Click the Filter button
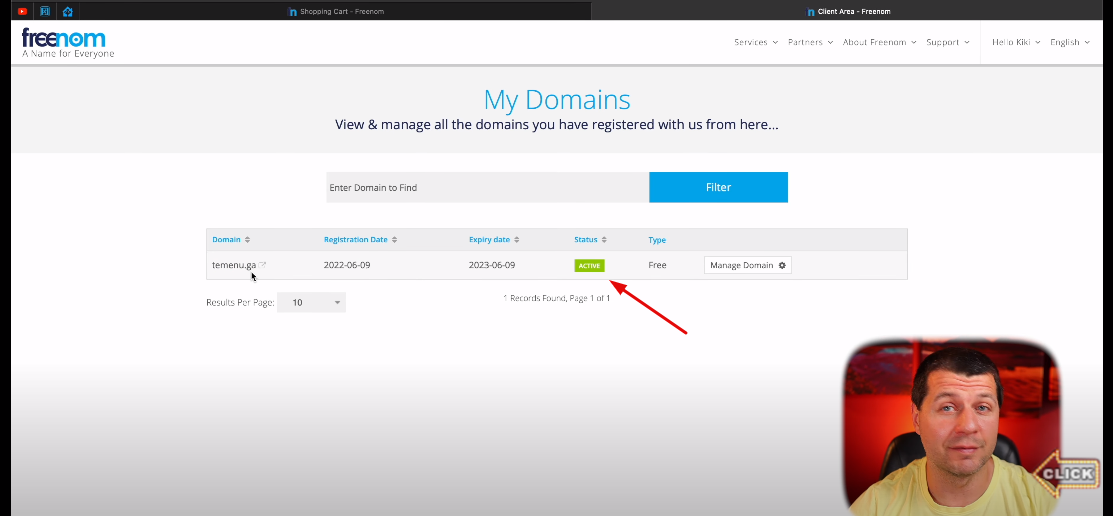This screenshot has width=1113, height=516. (x=718, y=187)
